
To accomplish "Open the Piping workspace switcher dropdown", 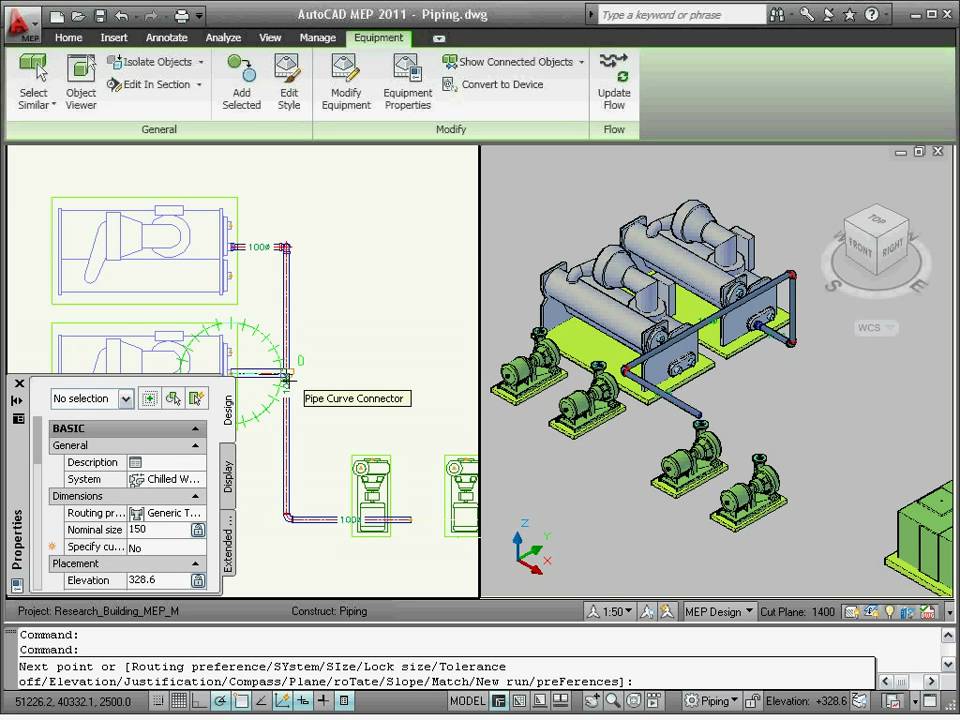I will pyautogui.click(x=712, y=701).
